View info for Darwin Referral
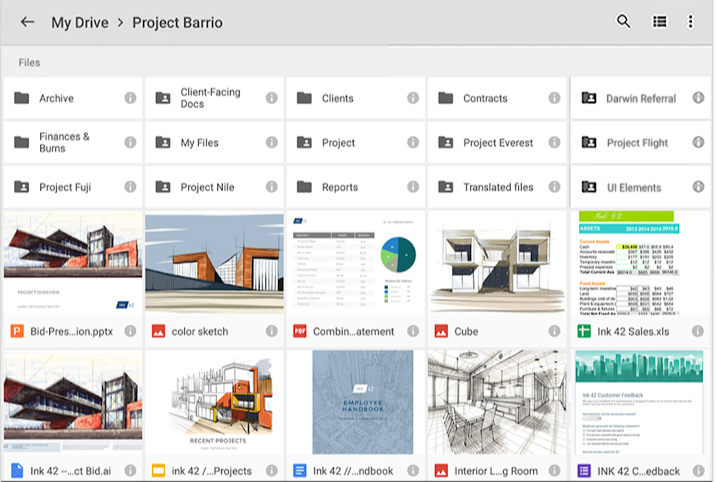Viewport: 716px width, 482px height. coord(698,97)
